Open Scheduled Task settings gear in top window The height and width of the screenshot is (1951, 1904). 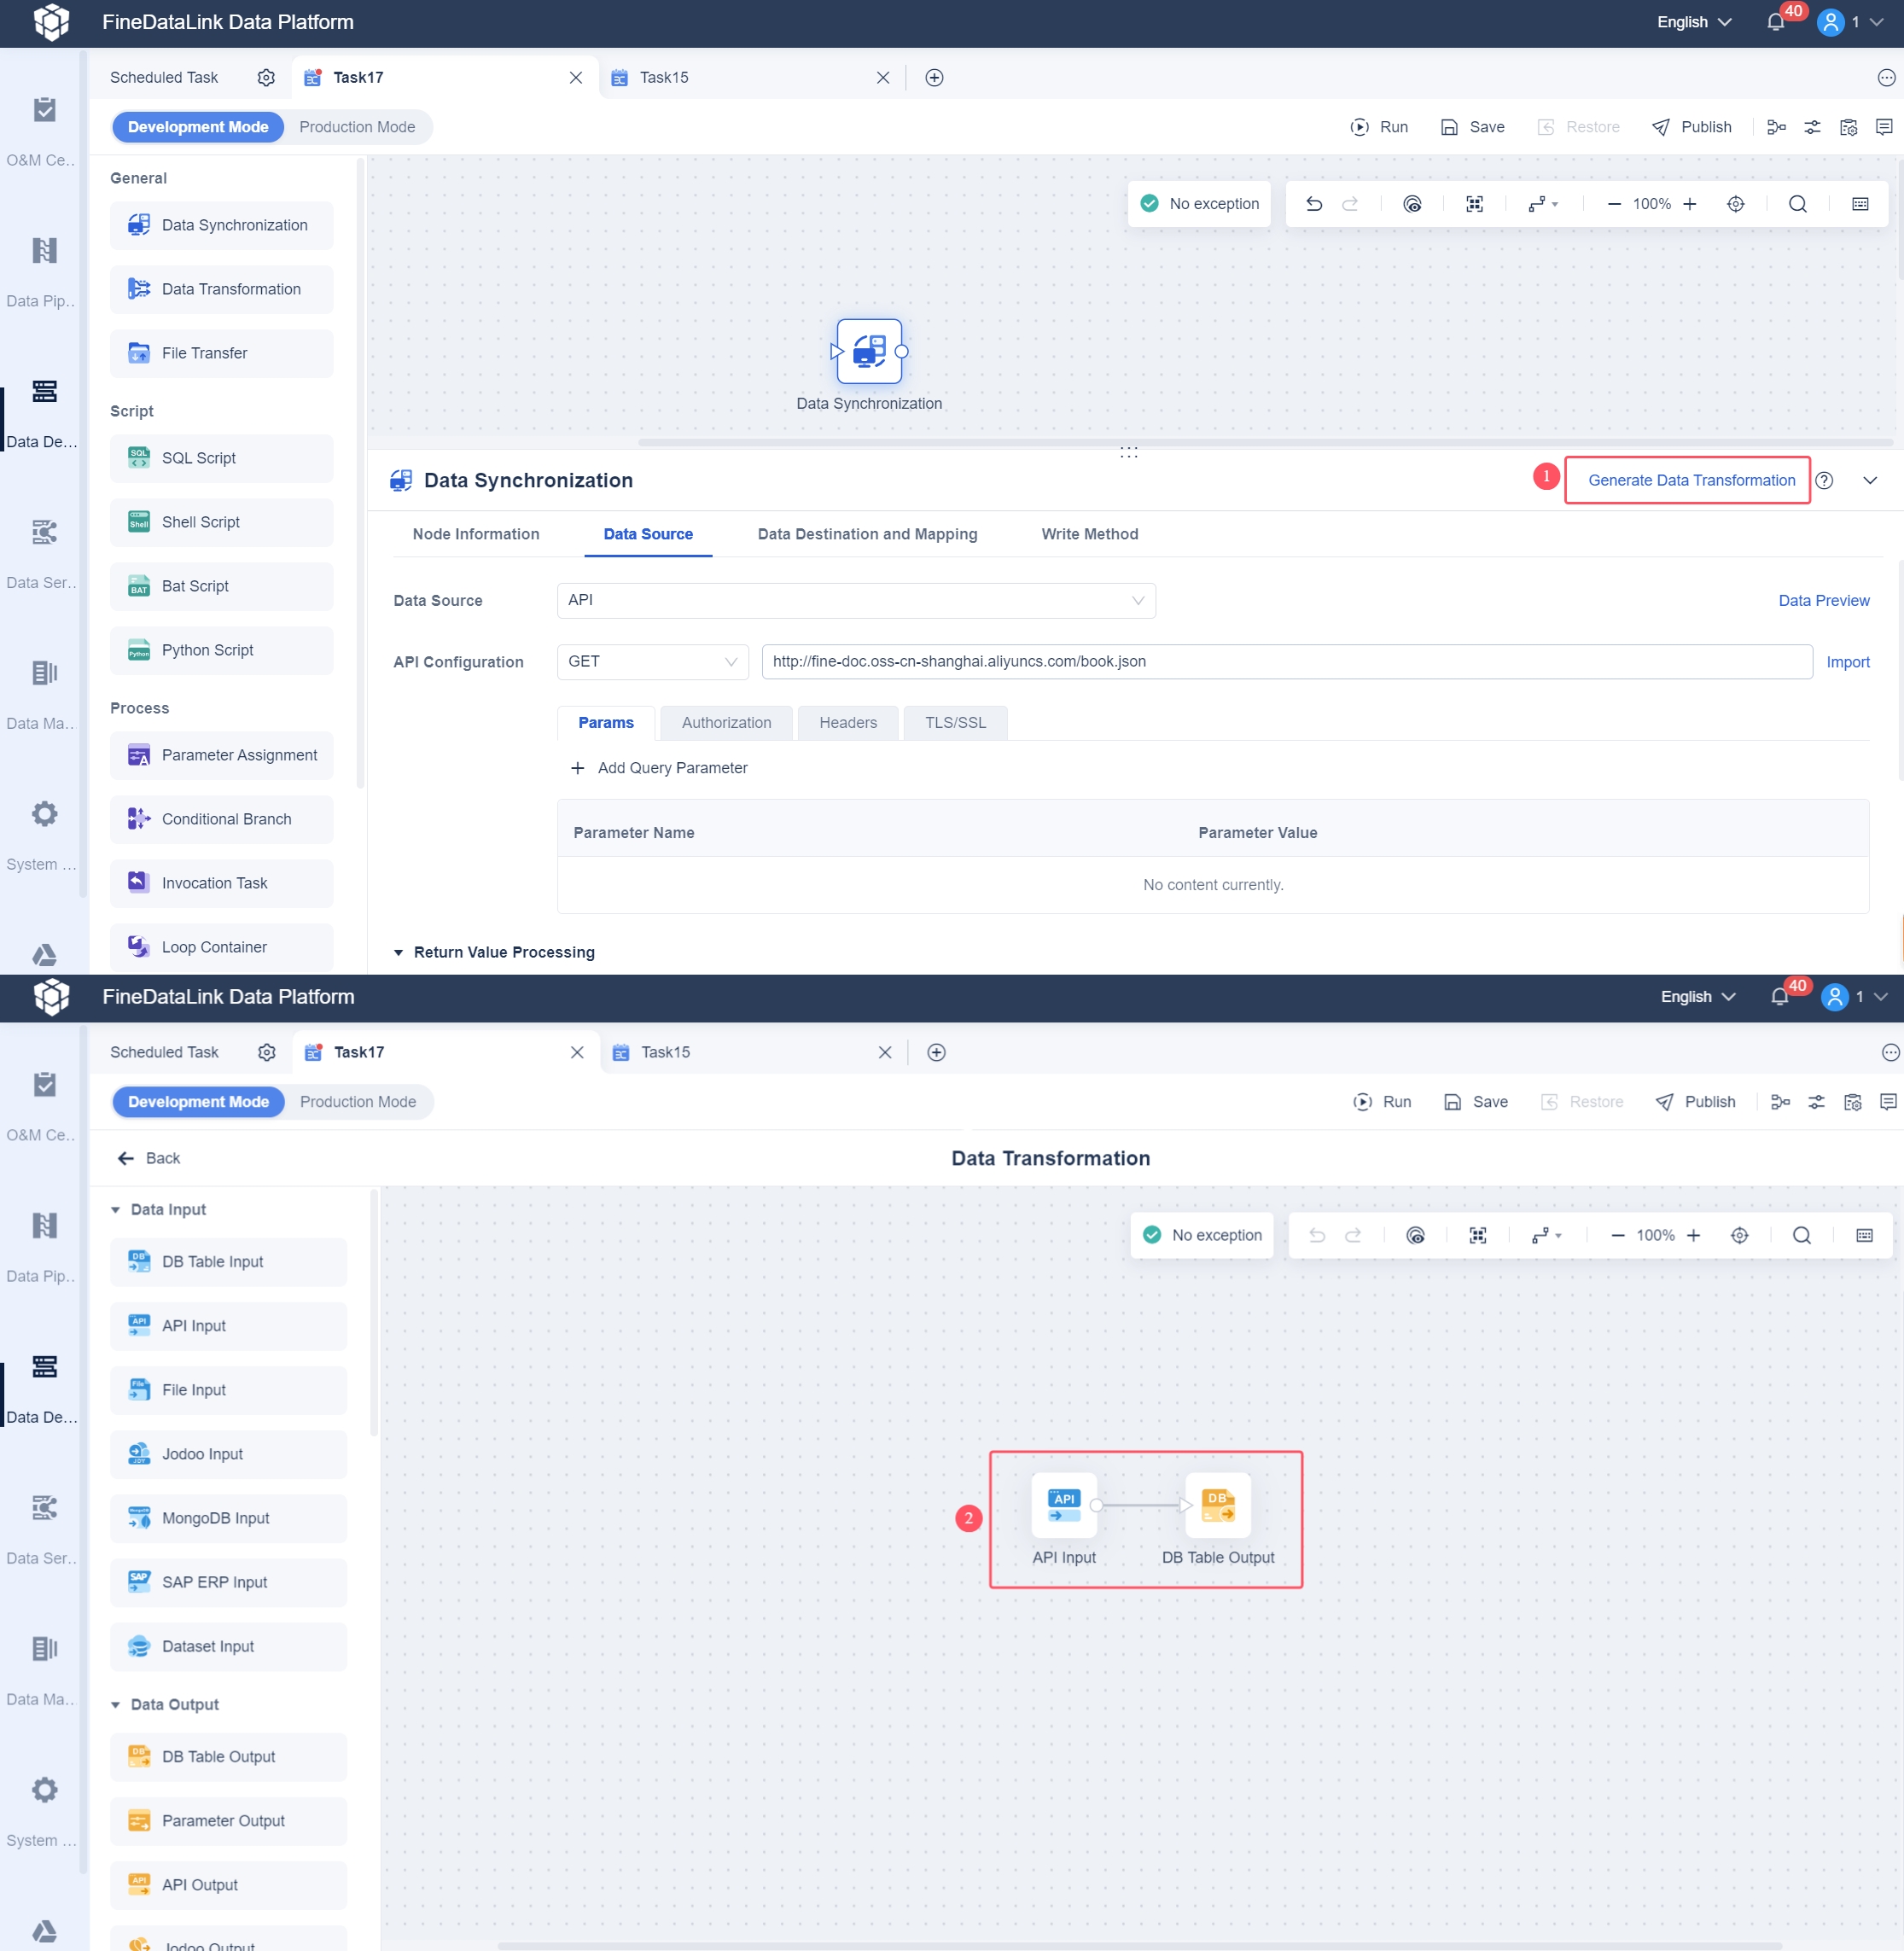[266, 77]
